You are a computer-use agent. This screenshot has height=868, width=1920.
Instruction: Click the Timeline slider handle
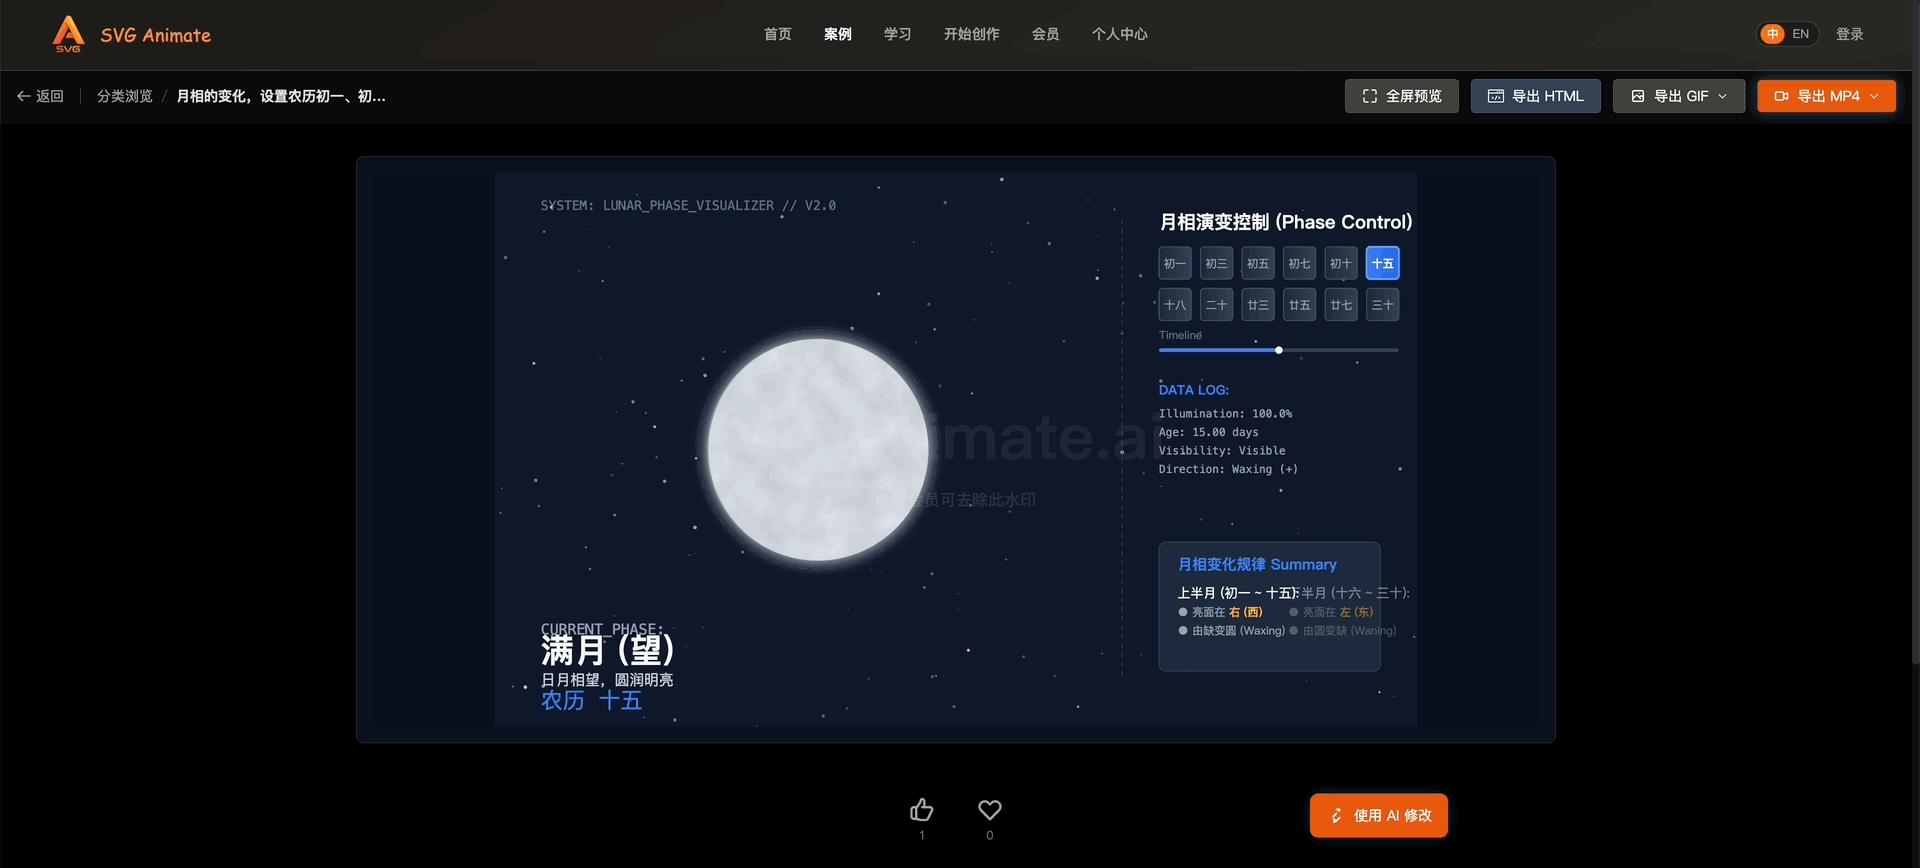[x=1279, y=350]
